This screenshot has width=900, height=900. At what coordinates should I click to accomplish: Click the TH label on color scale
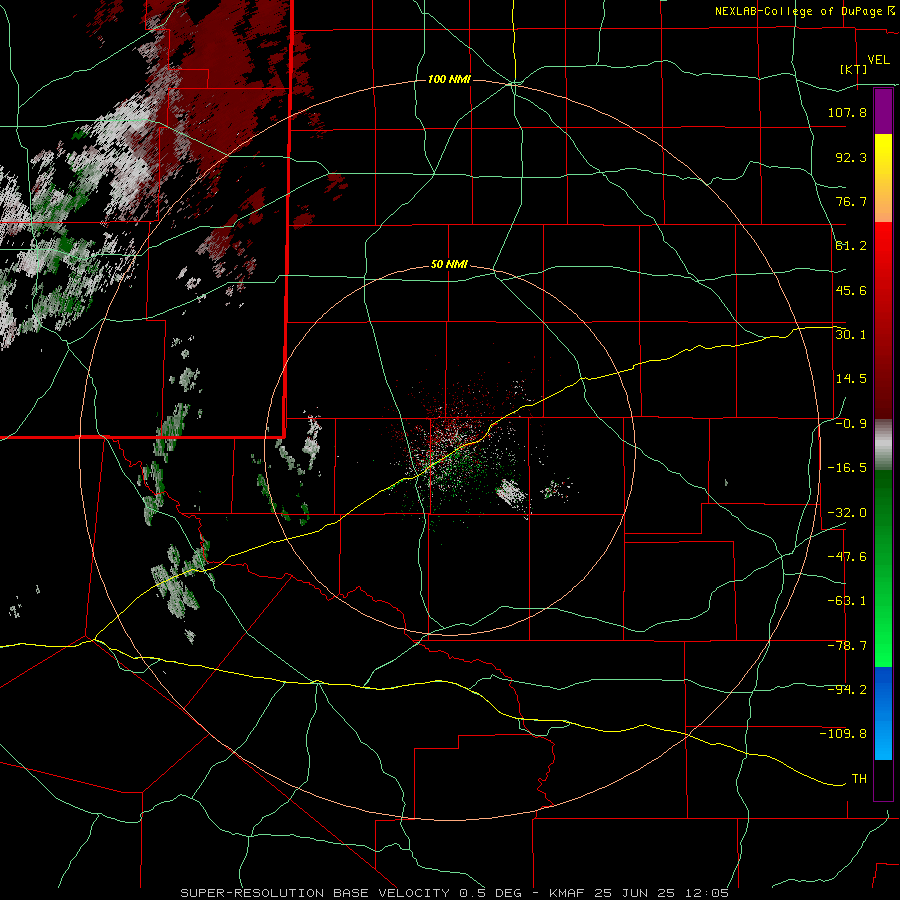click(859, 779)
